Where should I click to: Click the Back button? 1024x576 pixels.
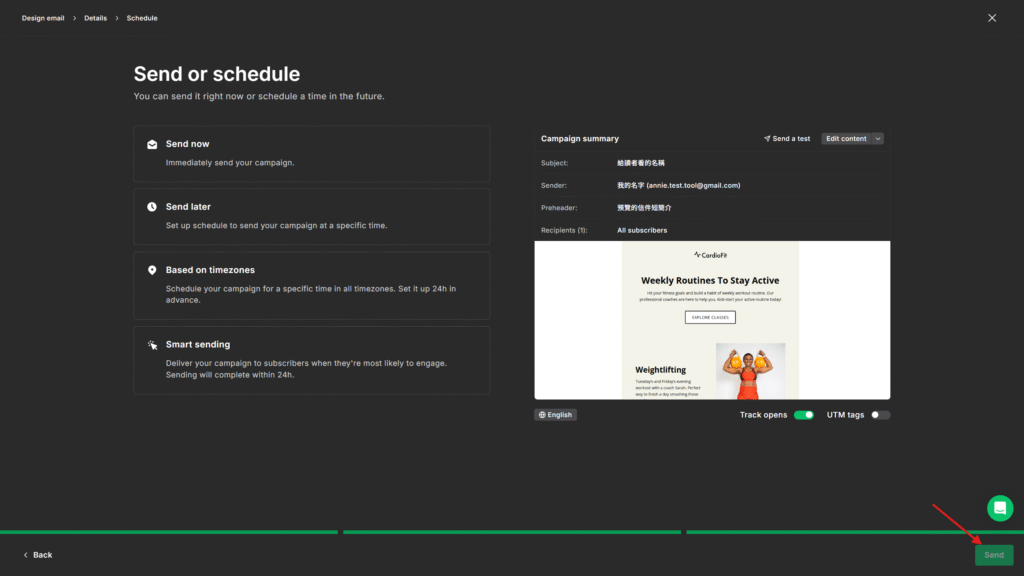pos(38,555)
